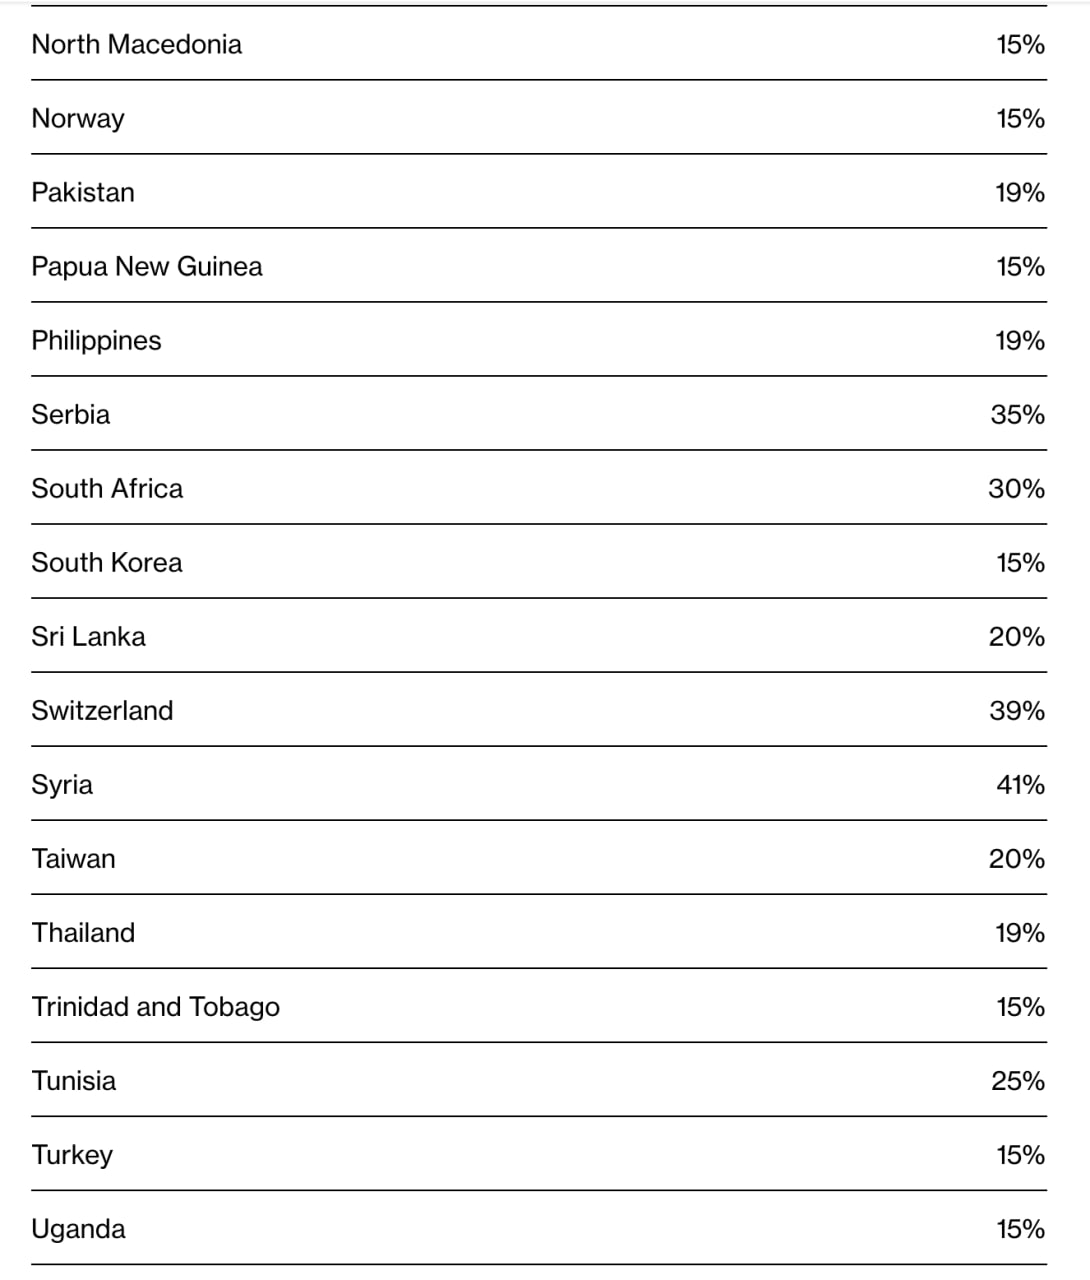The width and height of the screenshot is (1090, 1280).
Task: Select the Trinidad and Tobago entry
Action: 155,1006
